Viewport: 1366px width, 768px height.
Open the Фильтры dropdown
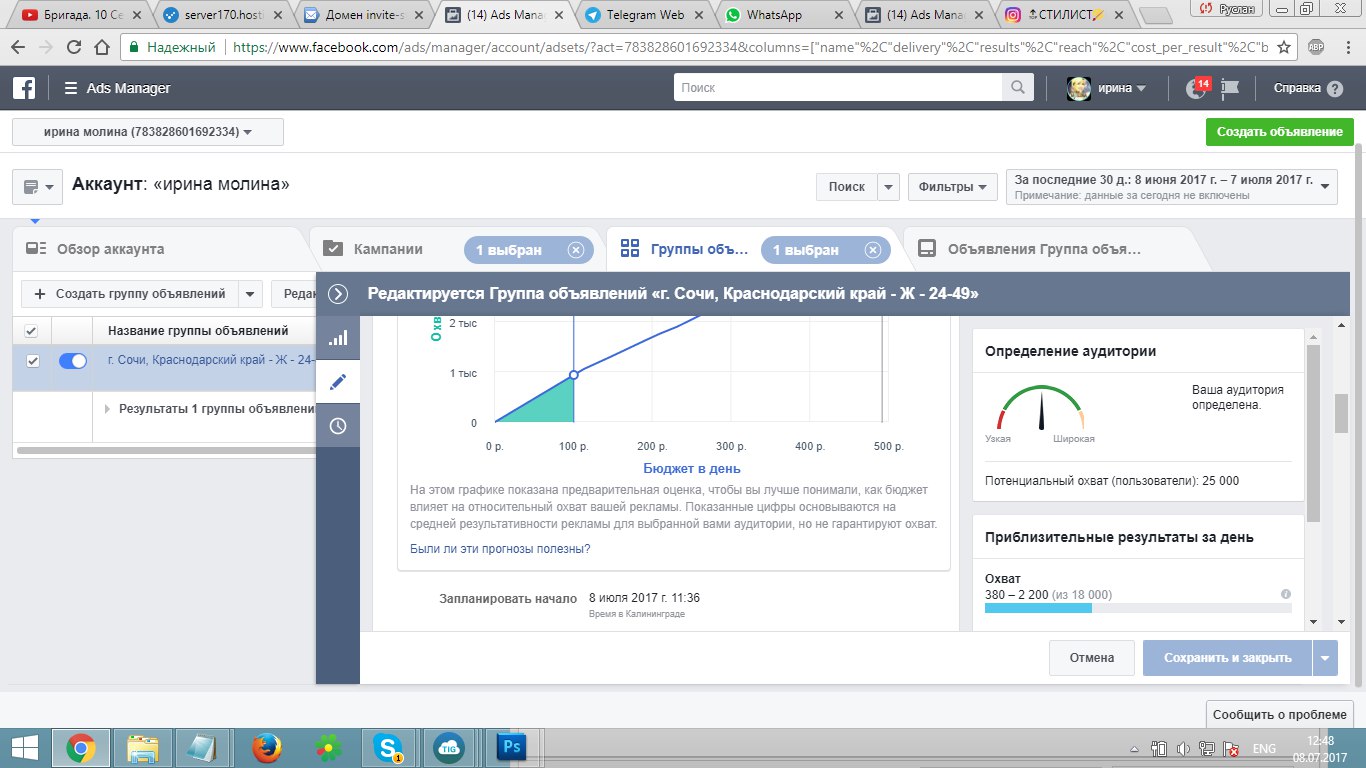[953, 187]
